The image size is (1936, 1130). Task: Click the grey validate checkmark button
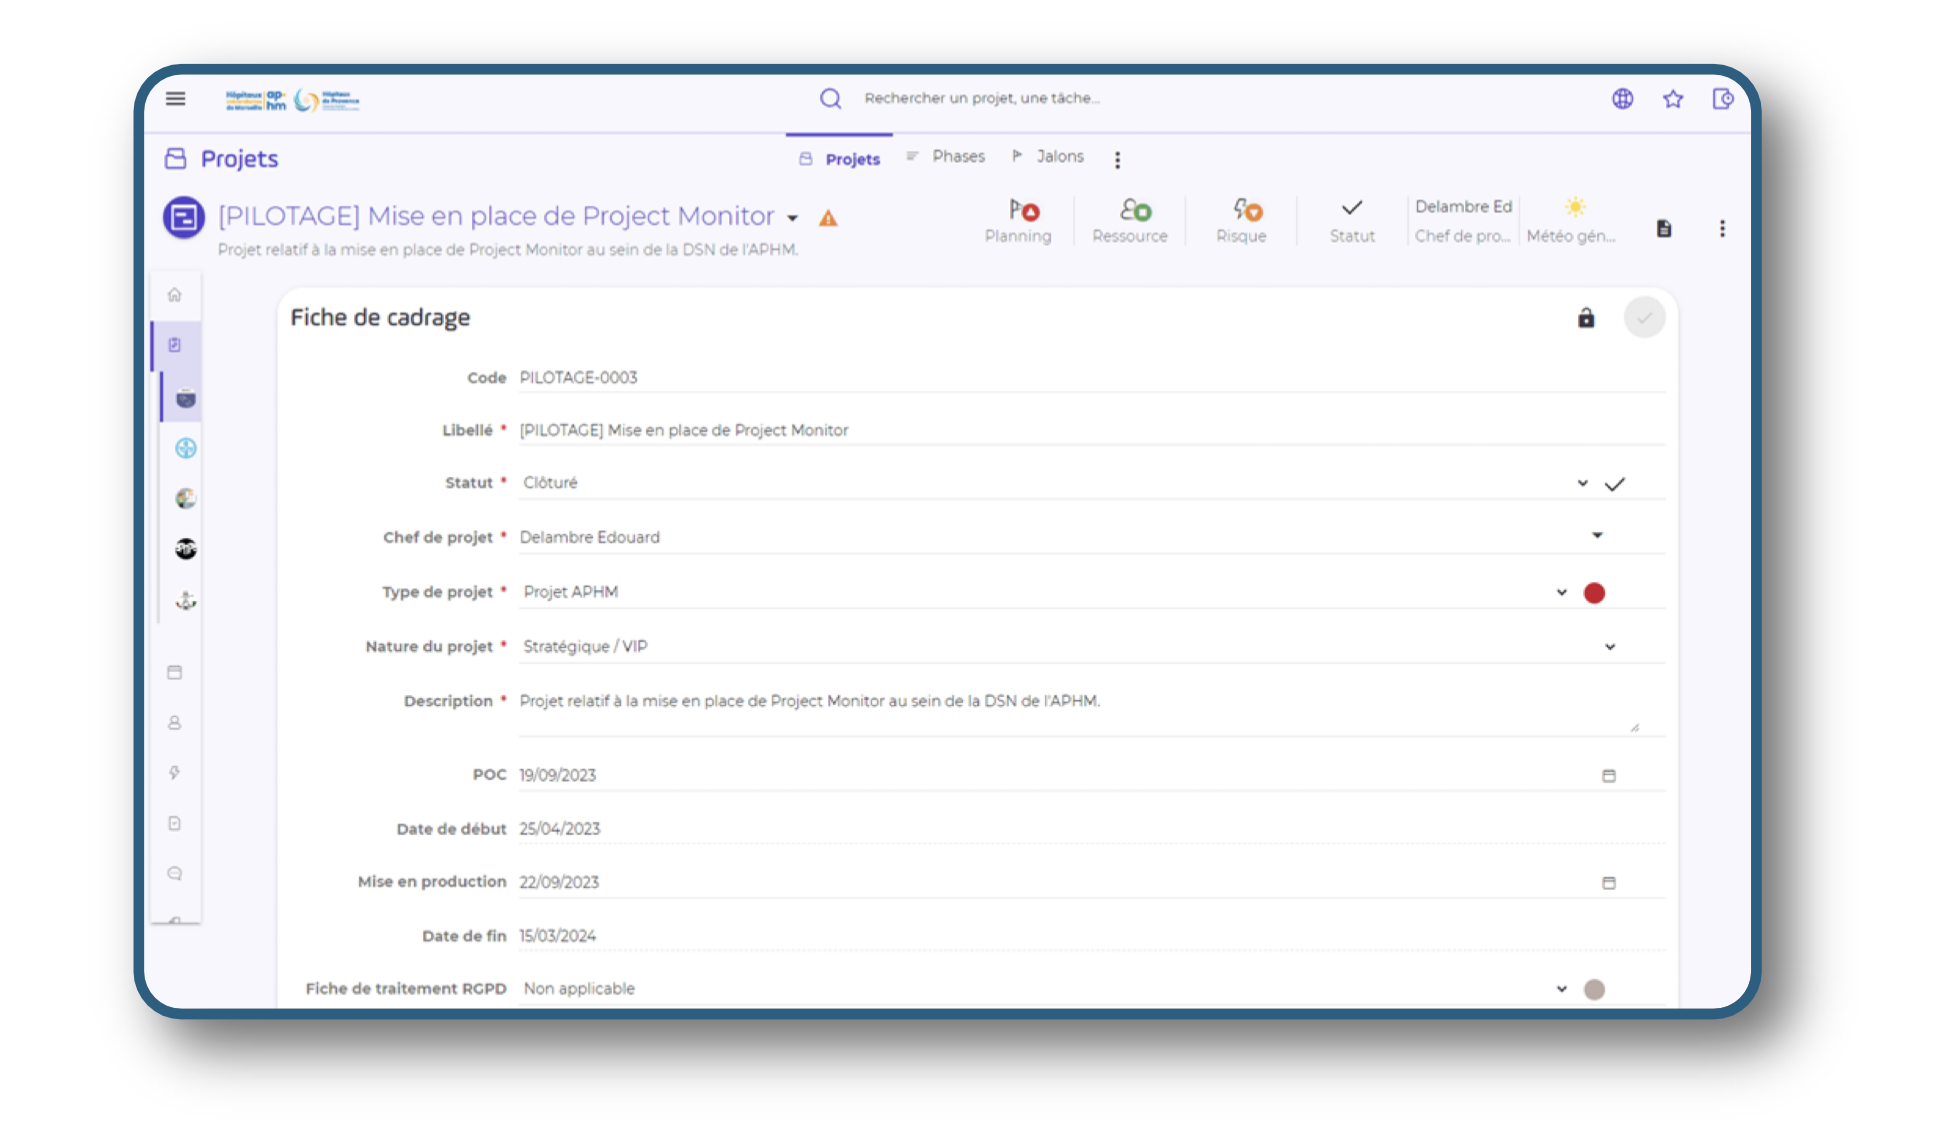pos(1644,318)
